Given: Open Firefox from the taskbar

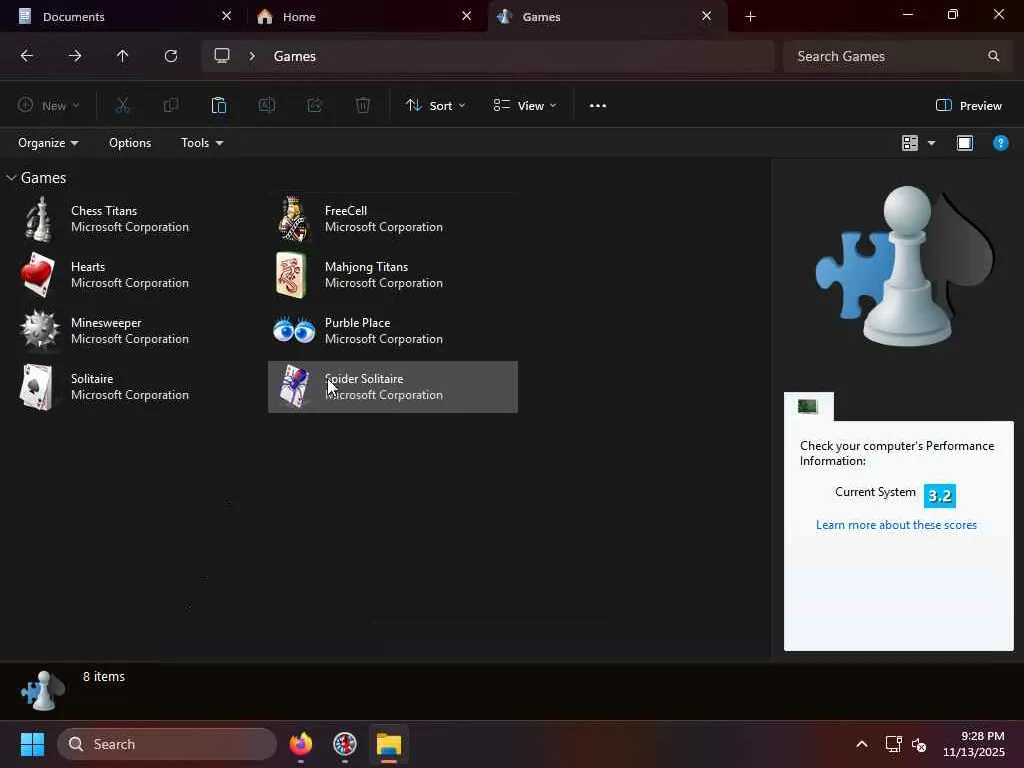Looking at the screenshot, I should click(x=300, y=744).
